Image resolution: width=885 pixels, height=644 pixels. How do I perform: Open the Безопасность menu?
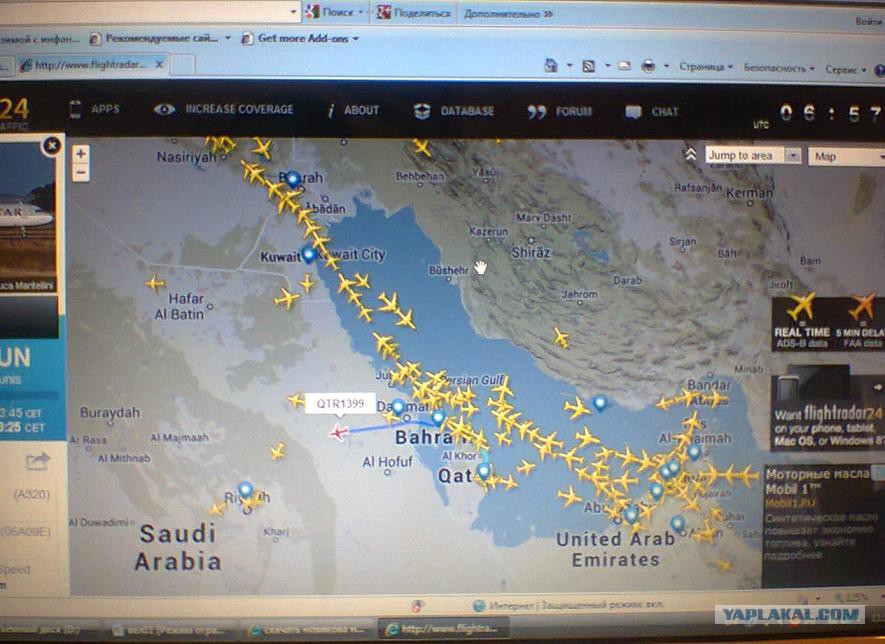tap(779, 68)
